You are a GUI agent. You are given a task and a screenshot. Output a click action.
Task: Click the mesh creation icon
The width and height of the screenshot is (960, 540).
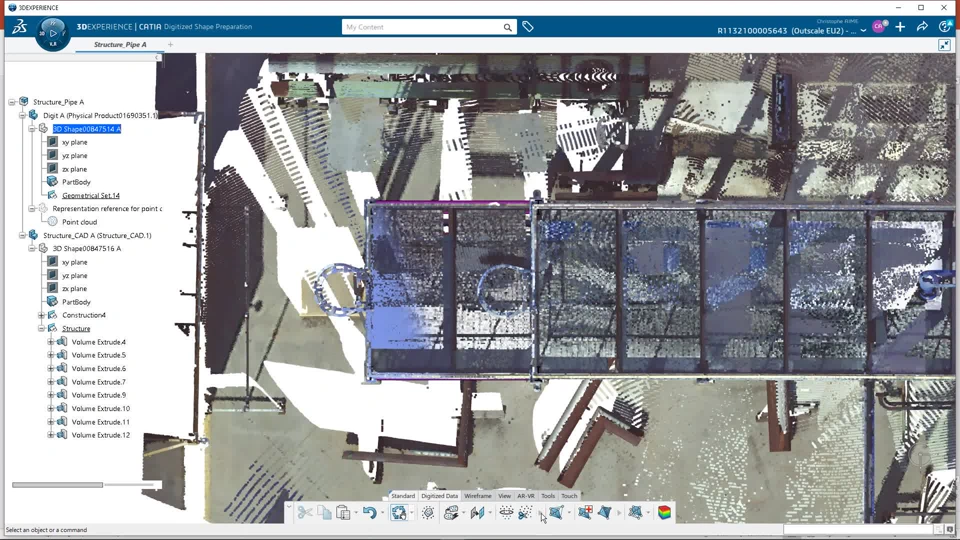(556, 512)
